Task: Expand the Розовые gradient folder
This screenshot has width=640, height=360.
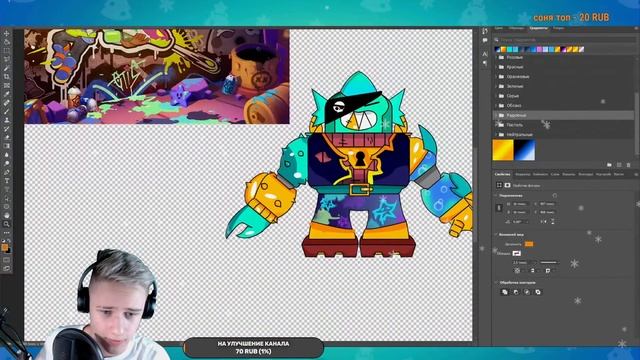Action: (x=496, y=57)
